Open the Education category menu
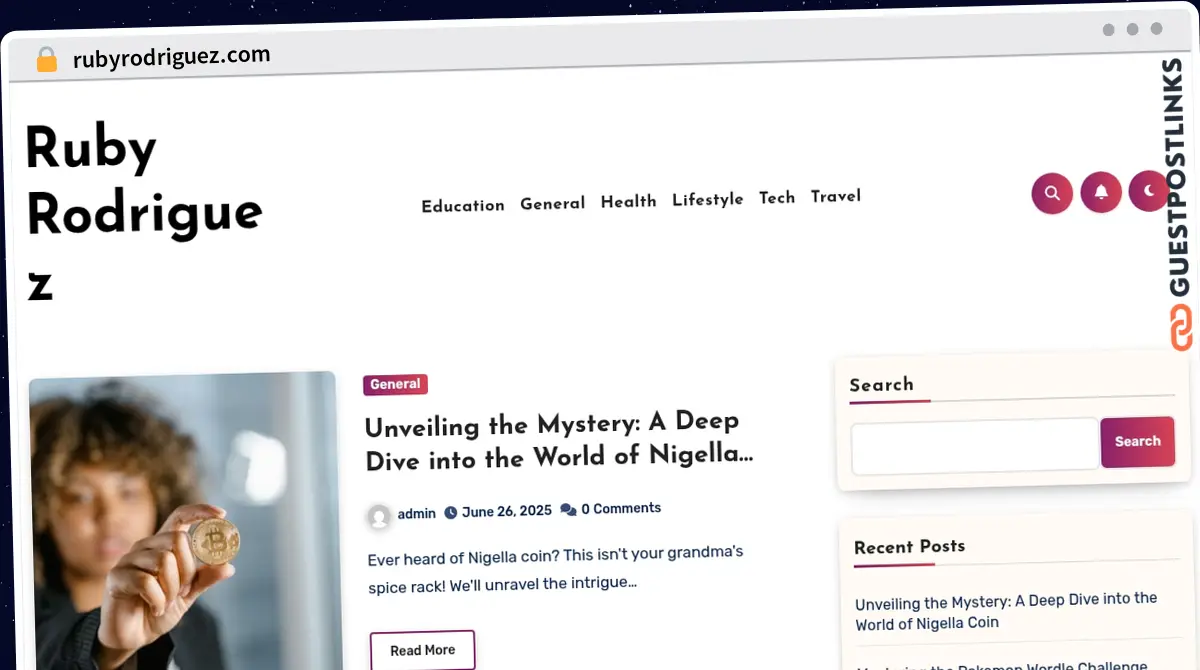 (463, 205)
